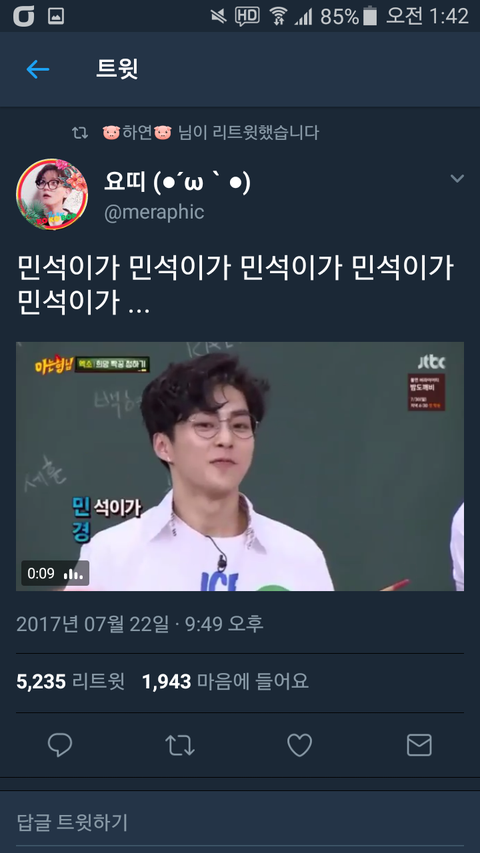Tap the reply speech bubble icon
The width and height of the screenshot is (480, 853).
pyautogui.click(x=60, y=745)
